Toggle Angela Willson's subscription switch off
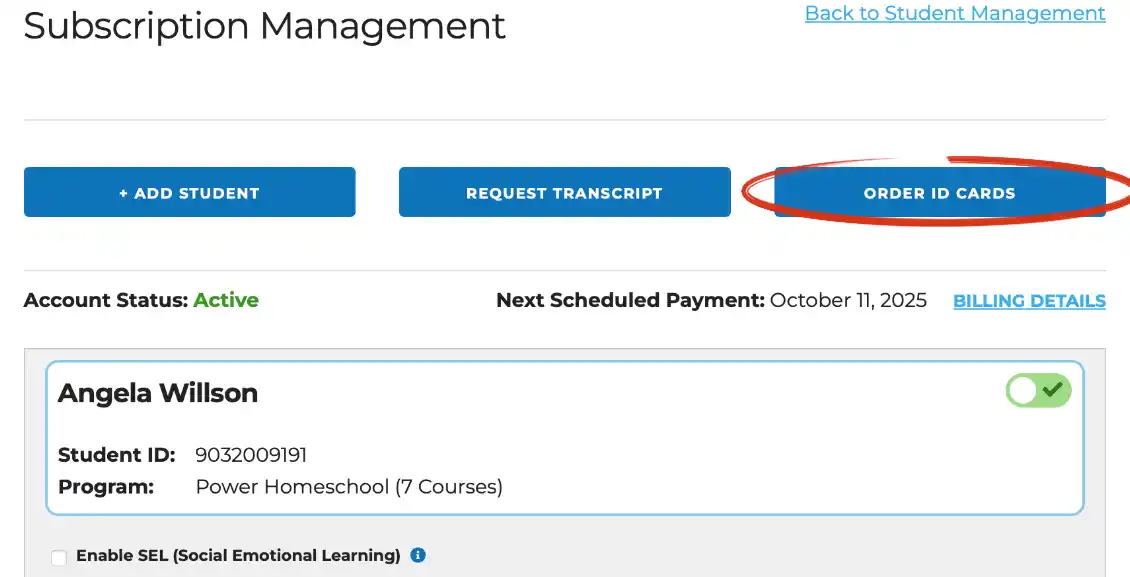Viewport: 1130px width, 577px height. 1038,390
